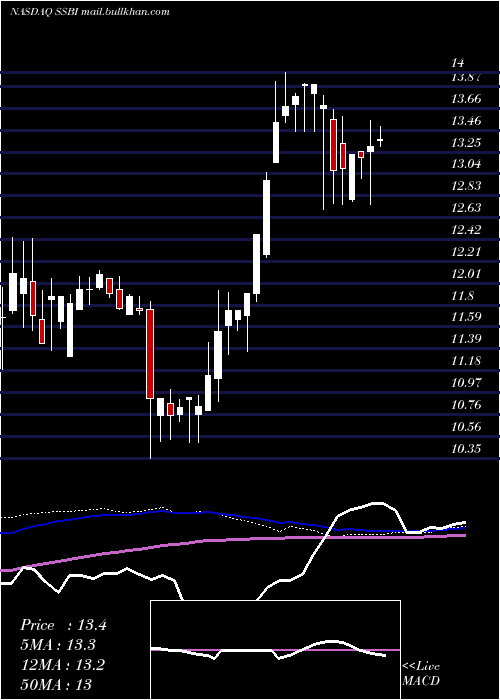Select the 14 price axis label
The image size is (500, 700).
[x=458, y=62]
